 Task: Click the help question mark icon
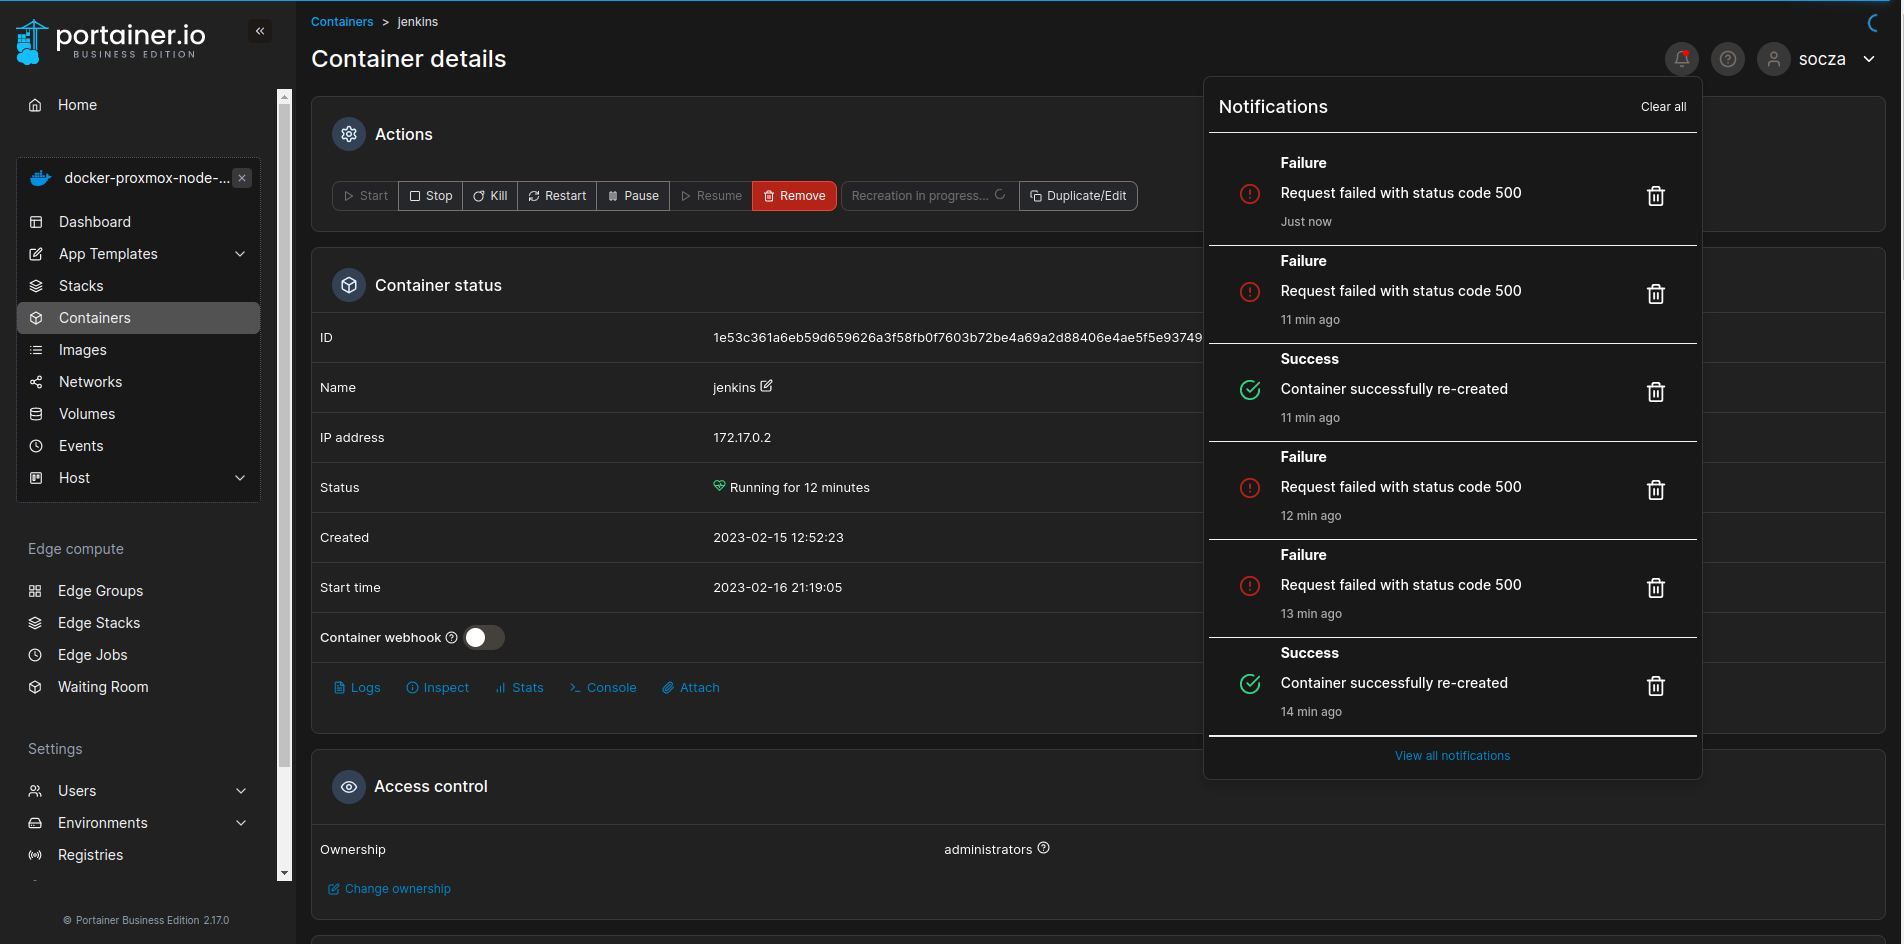pyautogui.click(x=1727, y=58)
